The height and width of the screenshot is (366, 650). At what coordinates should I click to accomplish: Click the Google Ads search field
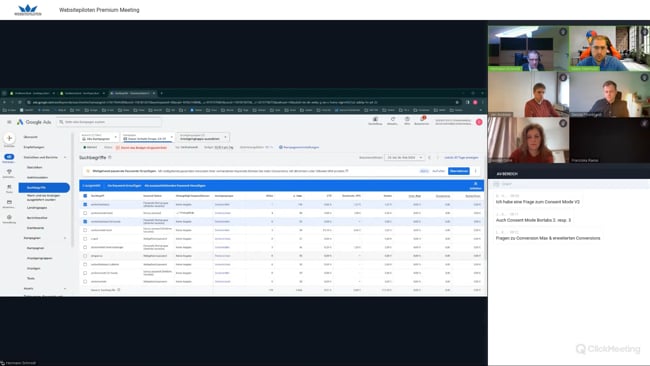[x=109, y=122]
